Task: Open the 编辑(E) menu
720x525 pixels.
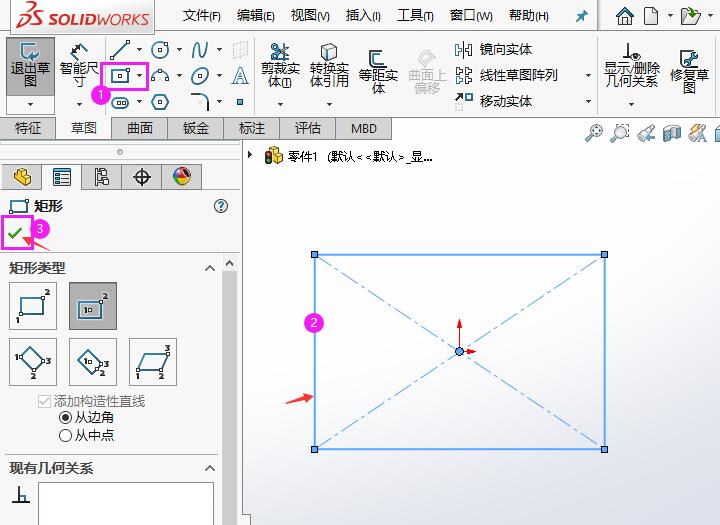Action: pyautogui.click(x=256, y=16)
